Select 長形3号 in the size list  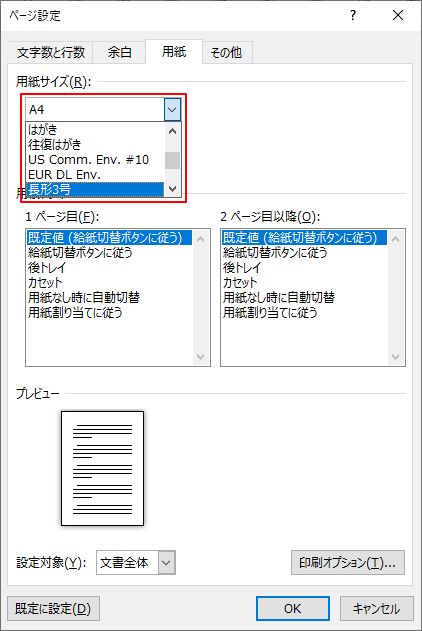pos(95,189)
